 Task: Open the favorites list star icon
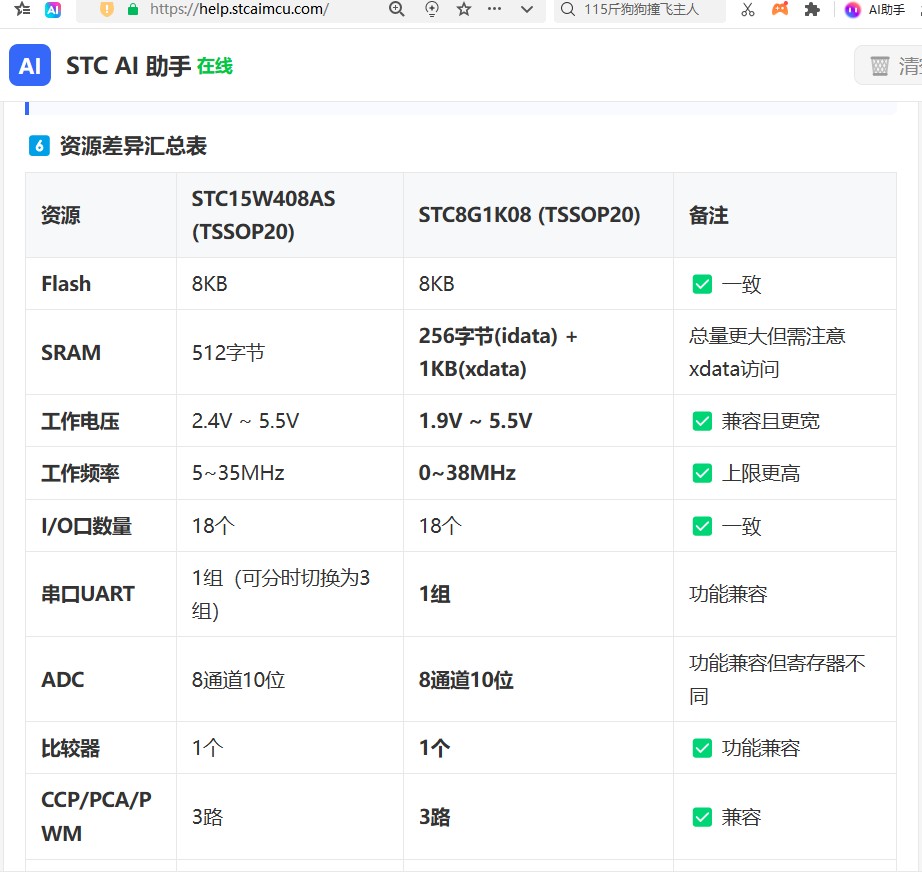click(22, 9)
